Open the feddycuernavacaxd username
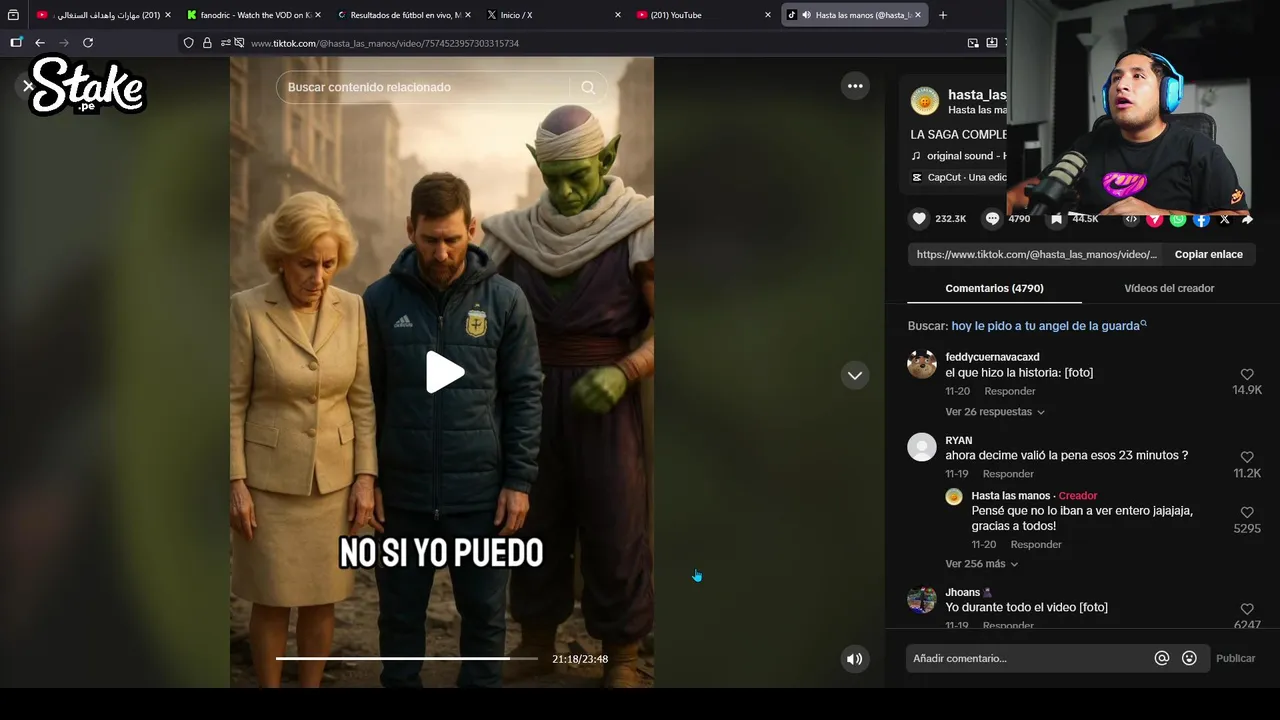The image size is (1280, 720). pos(992,357)
